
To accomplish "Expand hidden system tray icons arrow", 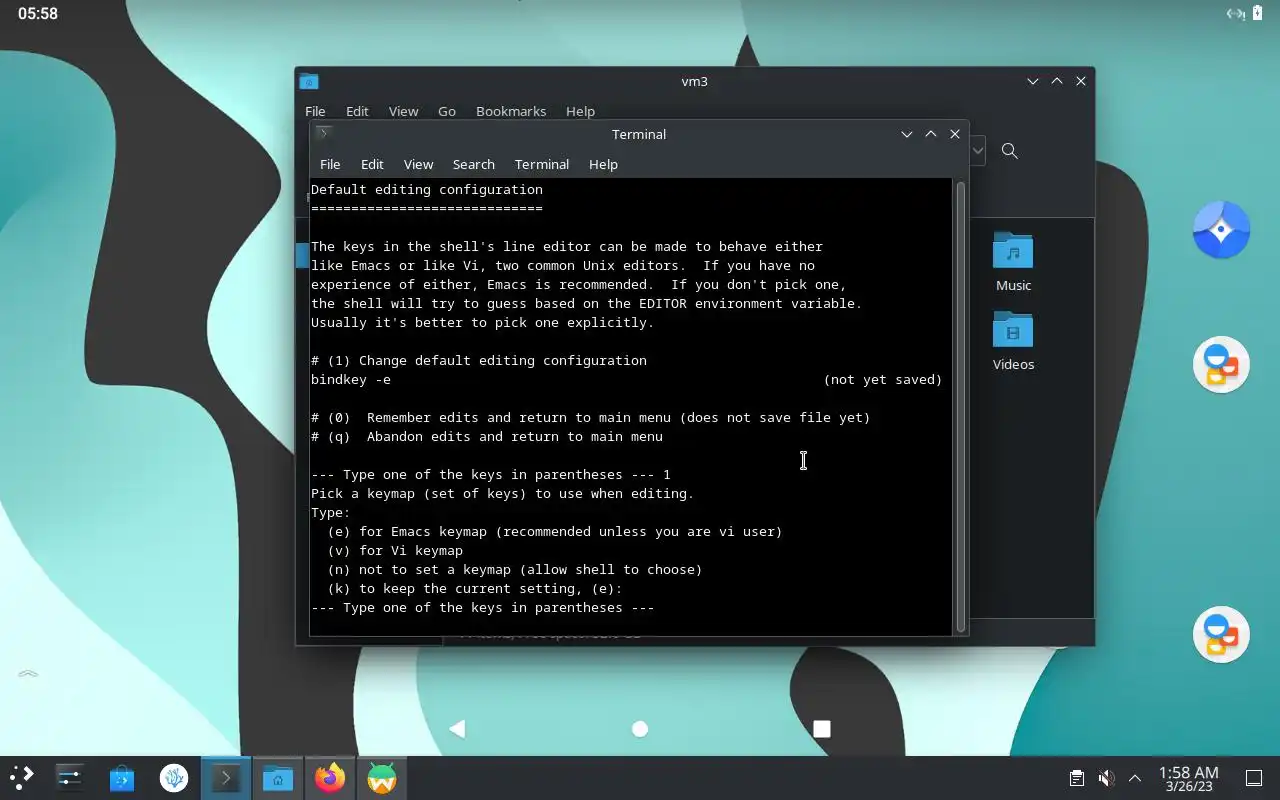I will (1135, 778).
